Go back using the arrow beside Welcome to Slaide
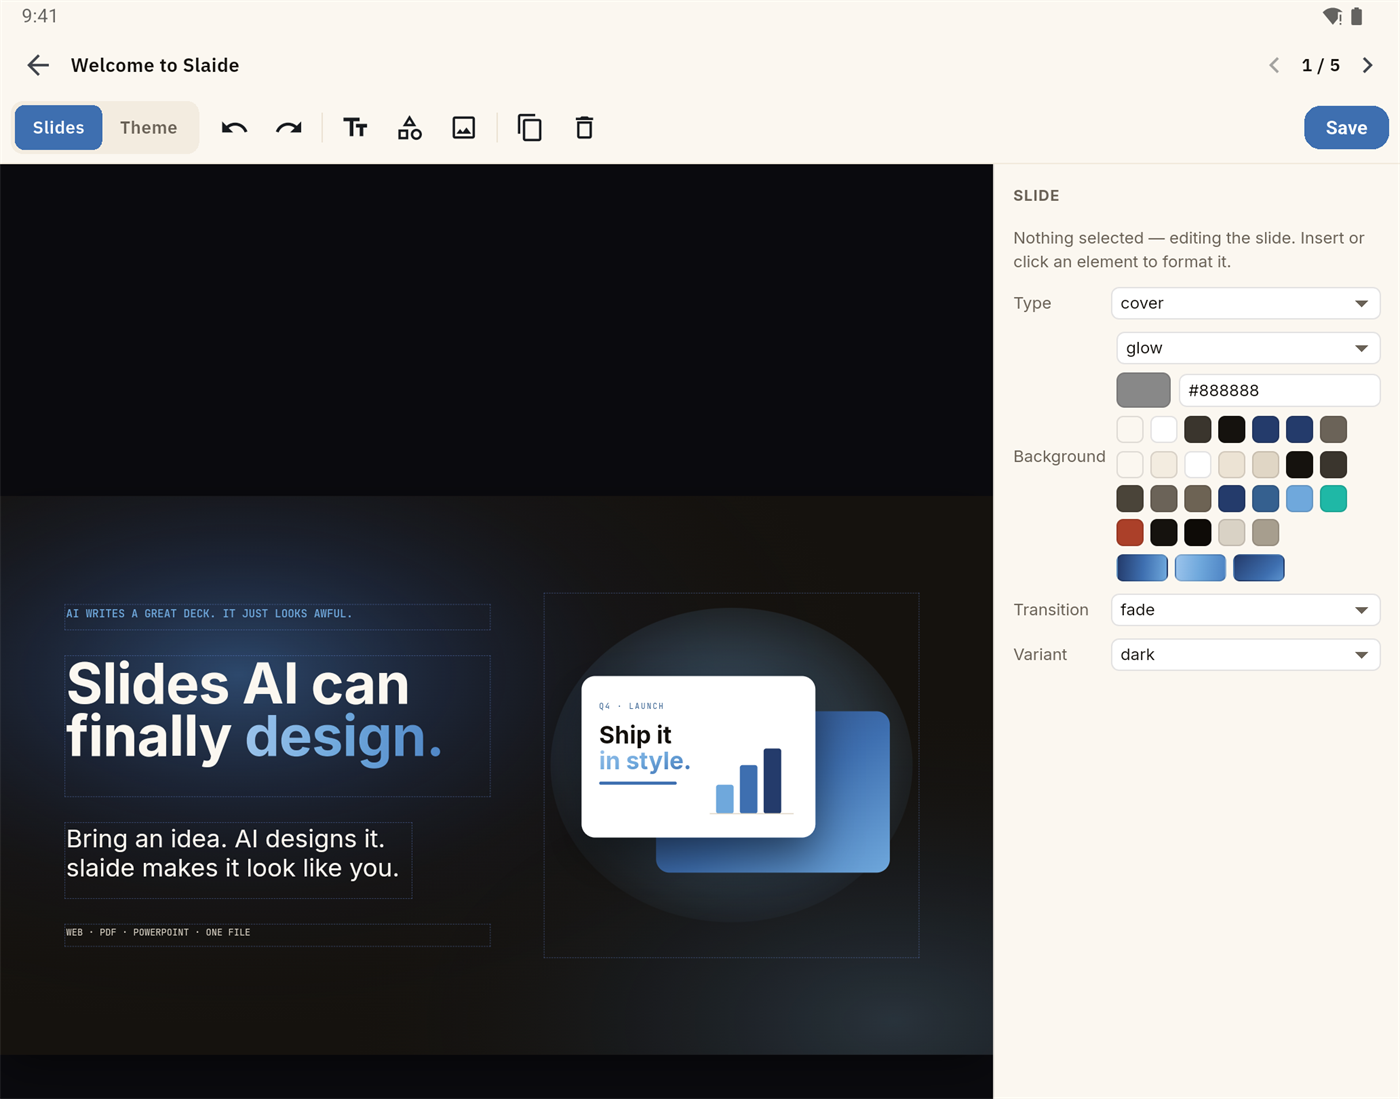The width and height of the screenshot is (1400, 1099). [38, 65]
